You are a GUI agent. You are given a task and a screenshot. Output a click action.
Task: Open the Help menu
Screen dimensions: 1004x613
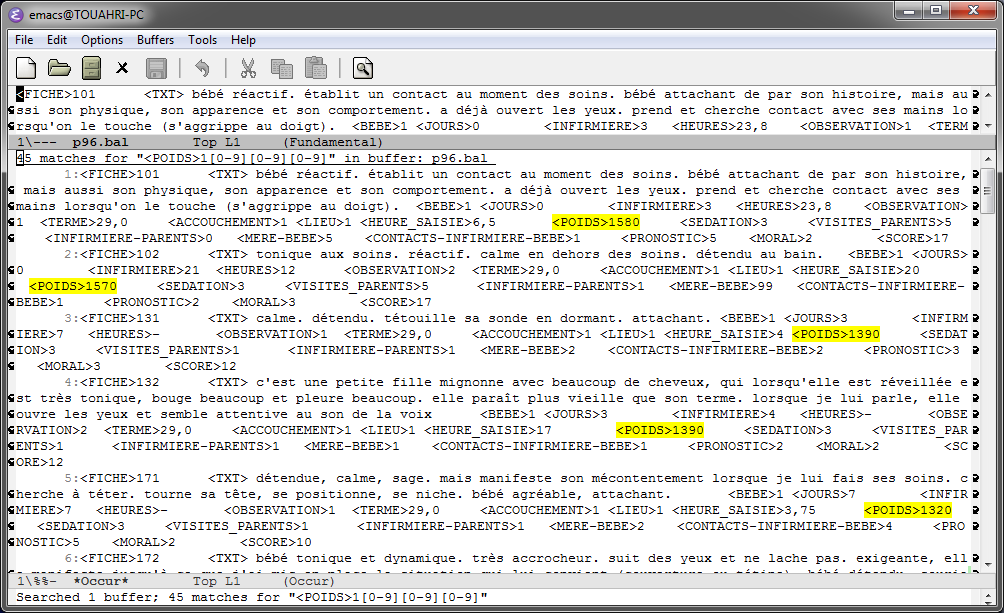tap(243, 40)
